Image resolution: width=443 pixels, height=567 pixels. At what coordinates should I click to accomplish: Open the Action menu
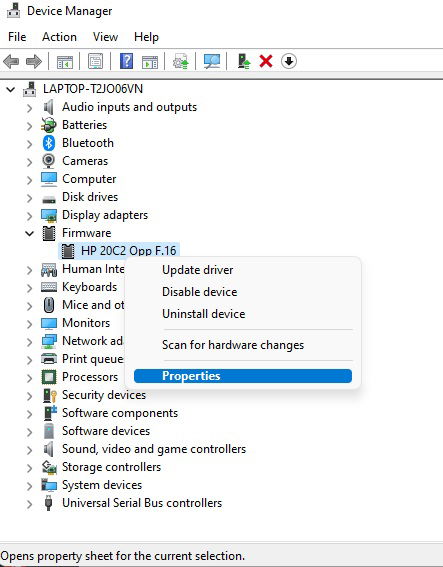(59, 37)
